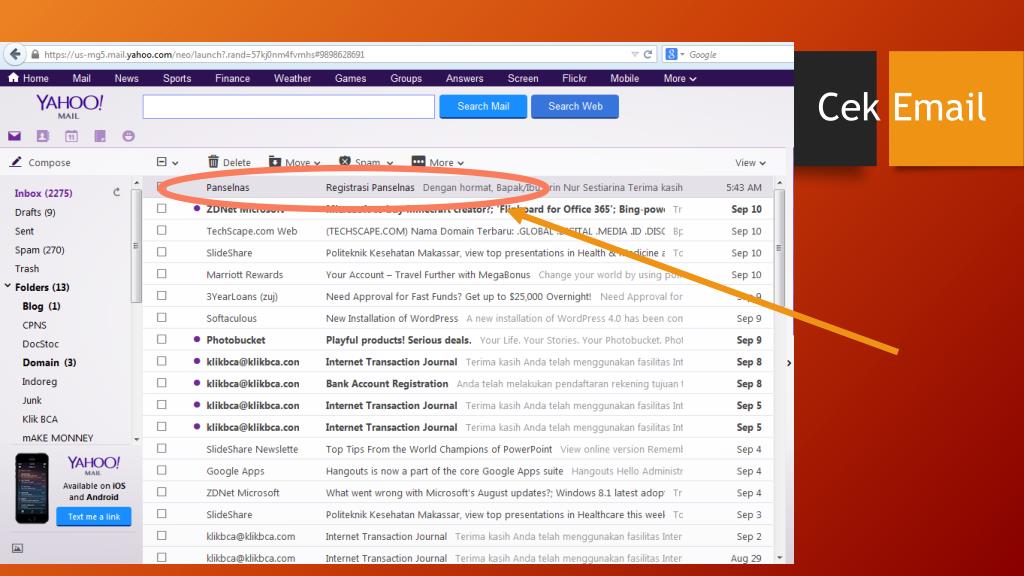Select the Google Apps email checkbox

pyautogui.click(x=161, y=471)
